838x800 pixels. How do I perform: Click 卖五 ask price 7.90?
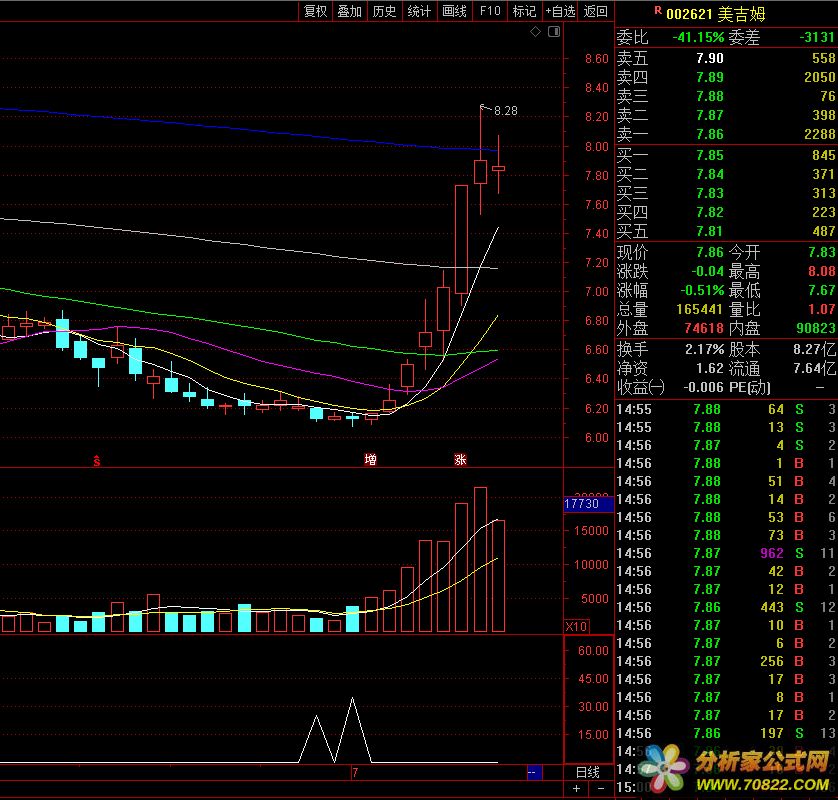click(710, 58)
